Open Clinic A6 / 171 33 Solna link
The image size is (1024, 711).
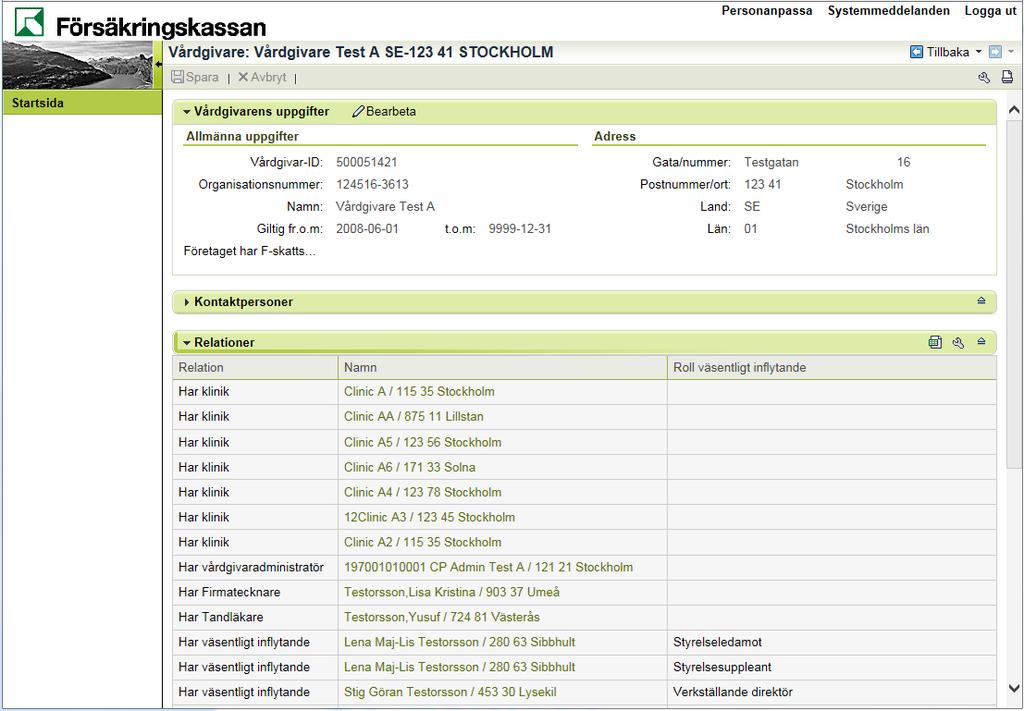[409, 467]
